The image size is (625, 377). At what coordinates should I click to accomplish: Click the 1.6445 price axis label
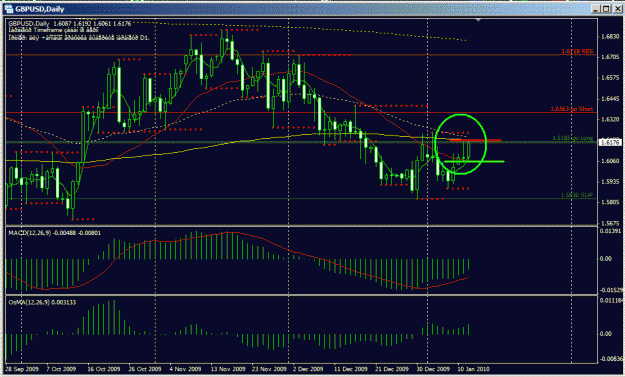point(610,99)
